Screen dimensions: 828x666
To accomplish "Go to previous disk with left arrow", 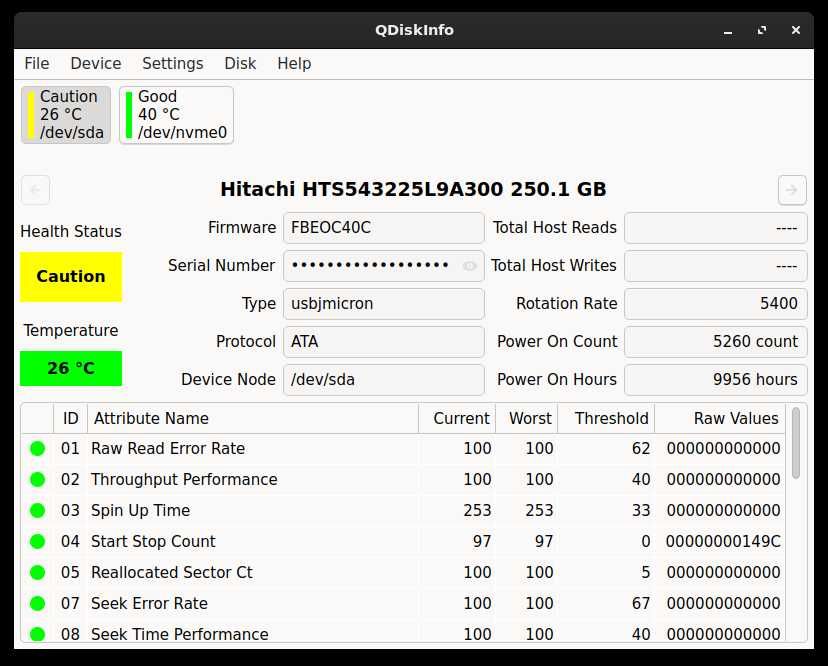I will (x=35, y=190).
